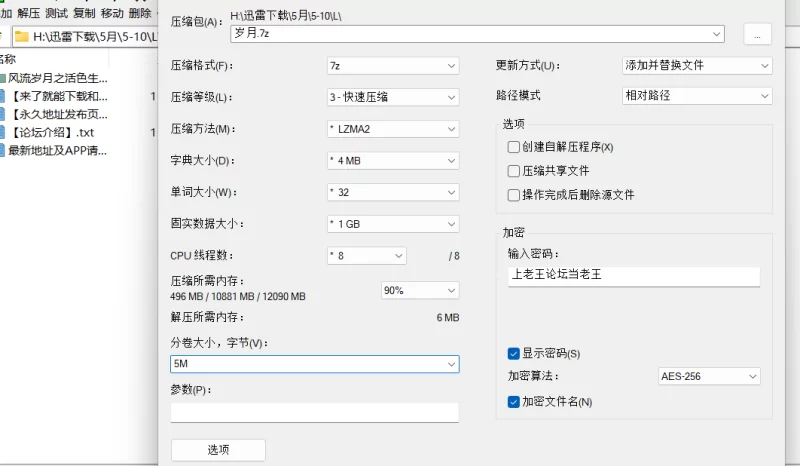The image size is (800, 466).
Task: Open the browse '...' button for archive path
Action: [757, 34]
